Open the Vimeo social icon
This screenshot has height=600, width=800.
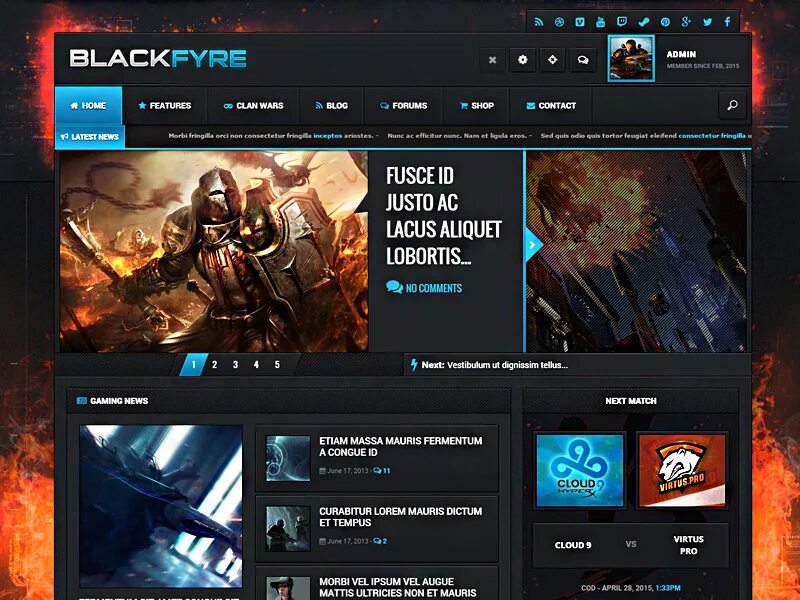pyautogui.click(x=580, y=22)
